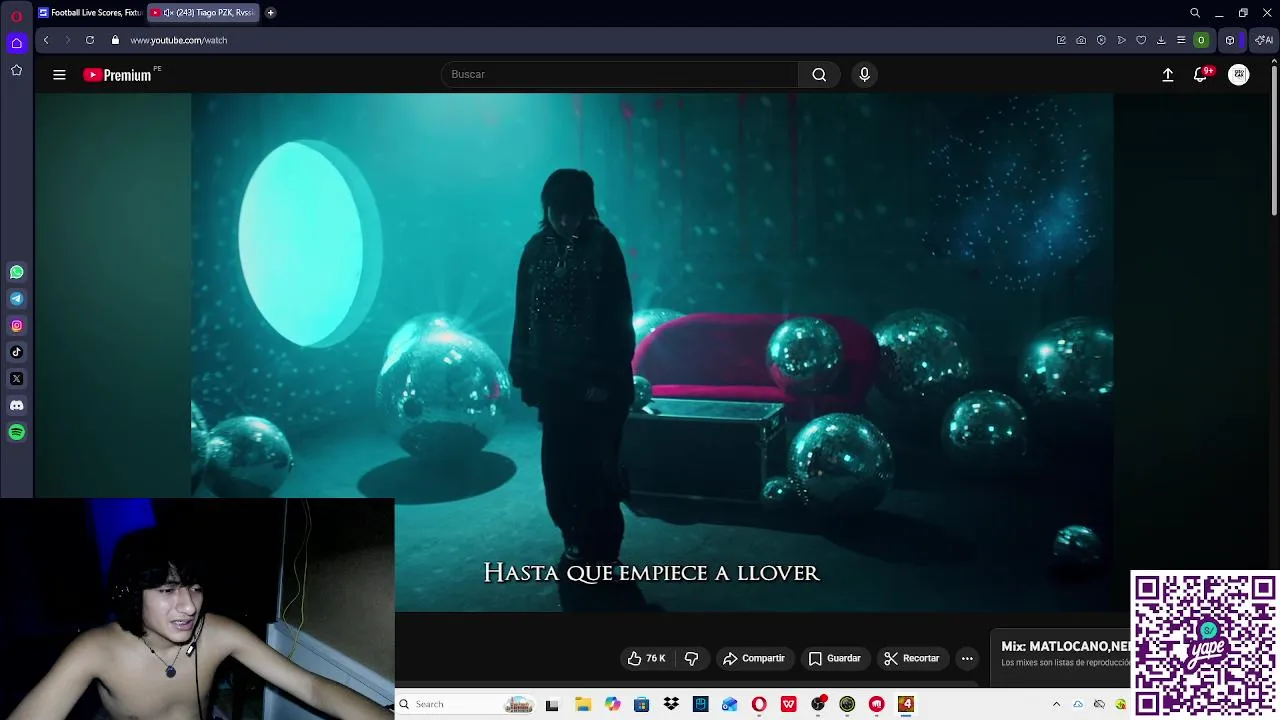The image size is (1280, 720).
Task: Open WPS Office from the taskbar
Action: tap(789, 704)
